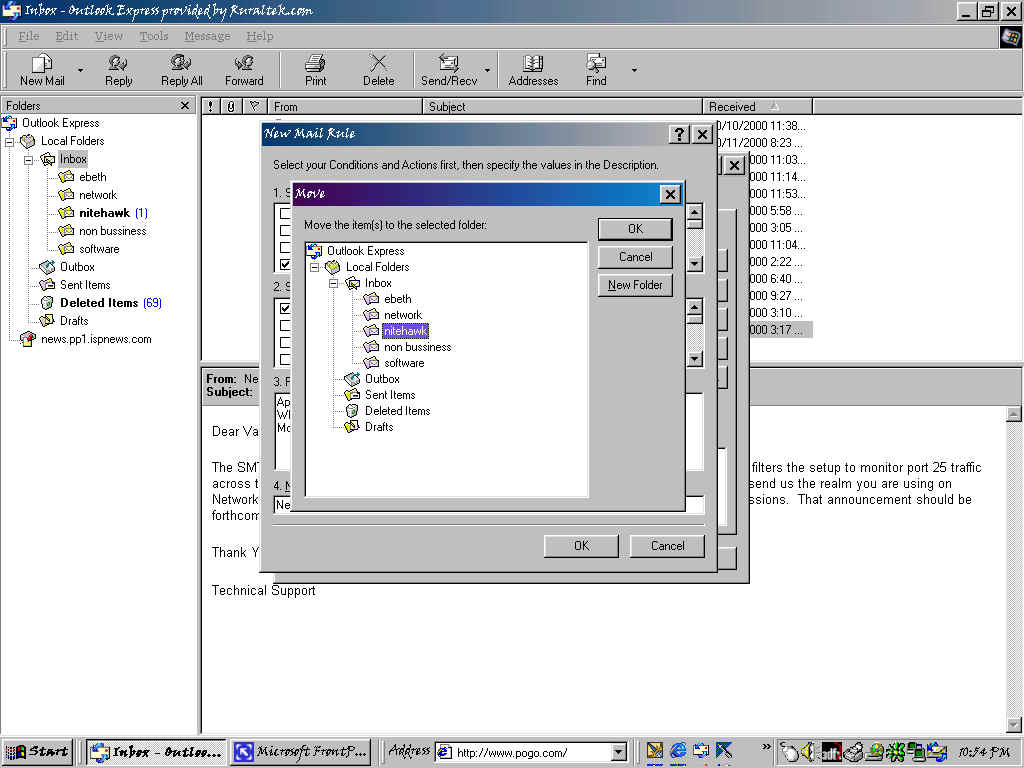Uncheck the ticked box in the conditions list
The width and height of the screenshot is (1024, 768).
285,264
